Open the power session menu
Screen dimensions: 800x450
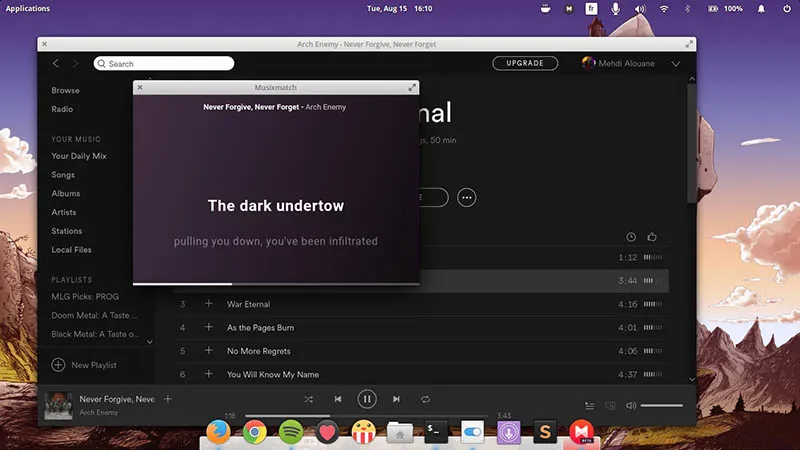click(x=786, y=9)
